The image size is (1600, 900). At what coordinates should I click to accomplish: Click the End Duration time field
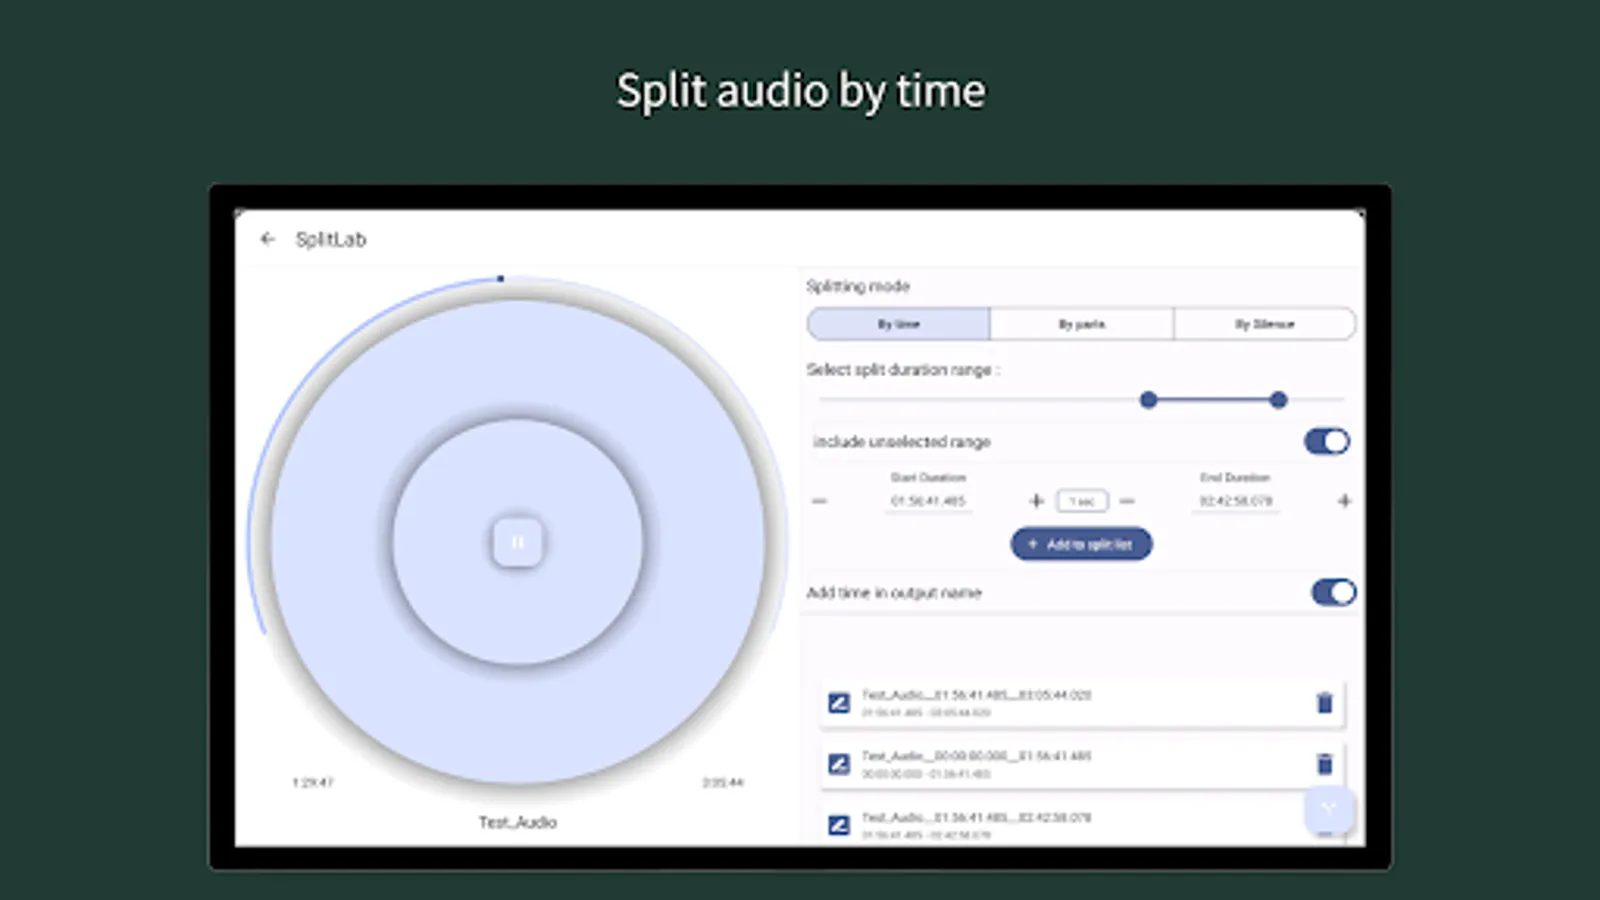(x=1236, y=501)
